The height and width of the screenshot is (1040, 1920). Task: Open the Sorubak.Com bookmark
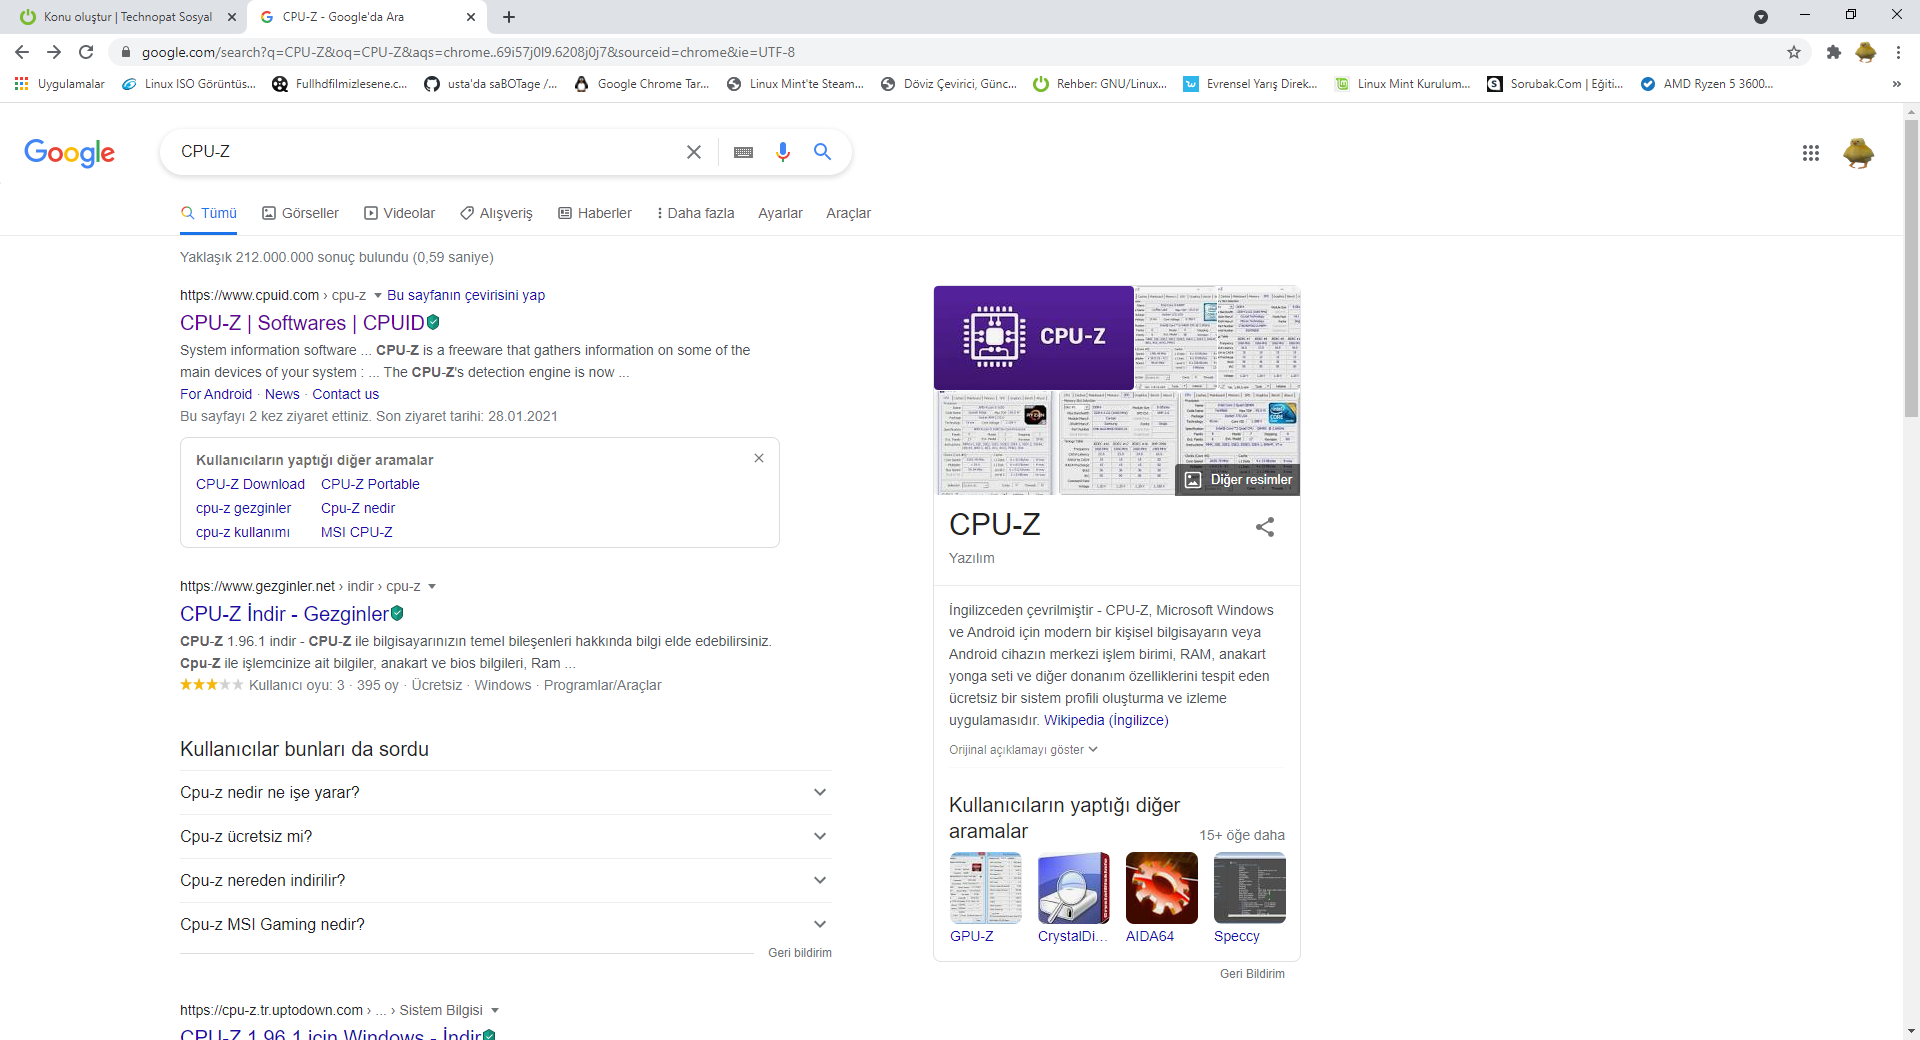tap(1555, 84)
